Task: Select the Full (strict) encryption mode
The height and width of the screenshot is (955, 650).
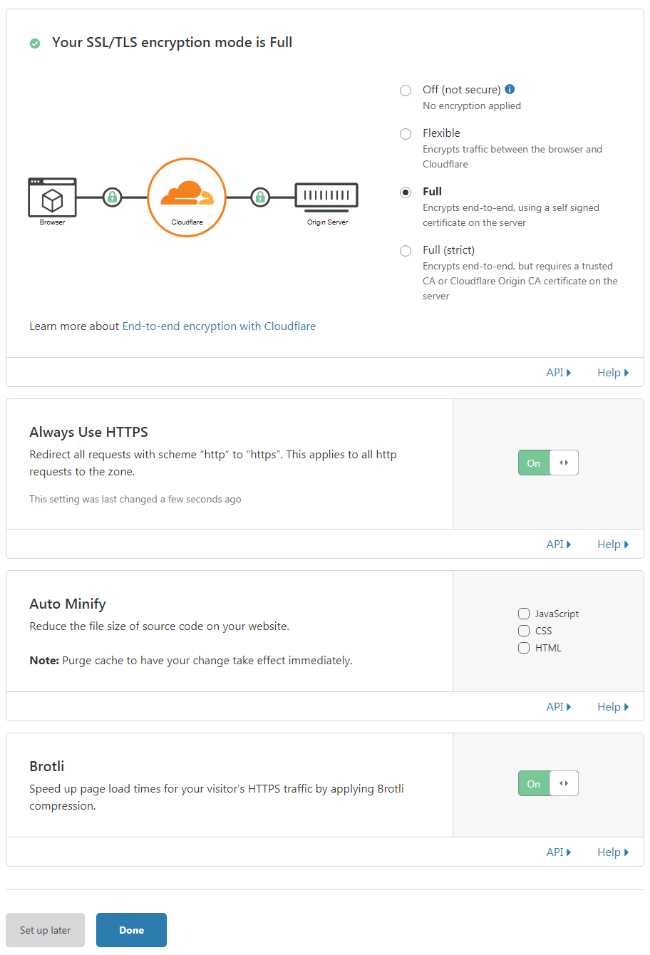Action: (x=406, y=251)
